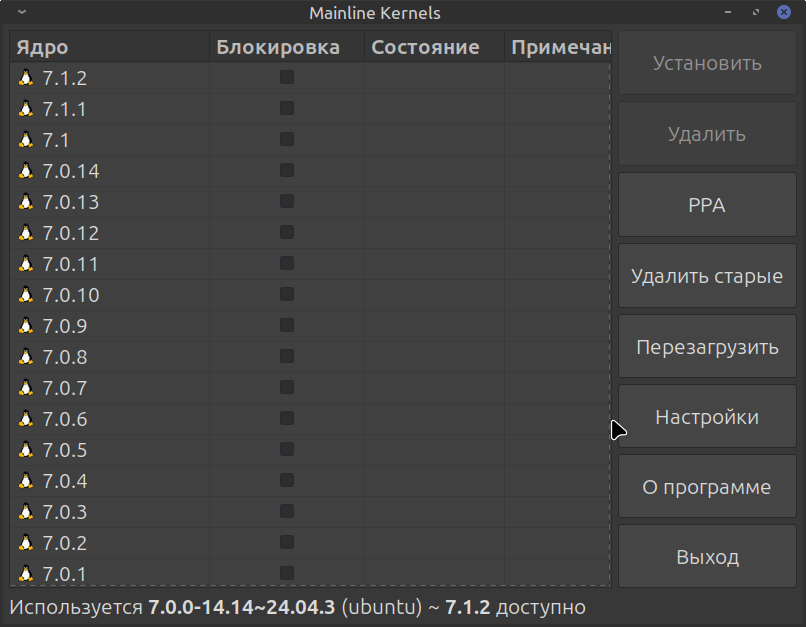This screenshot has width=806, height=627.
Task: Select the kernel version text 7.0.9
Action: point(65,326)
